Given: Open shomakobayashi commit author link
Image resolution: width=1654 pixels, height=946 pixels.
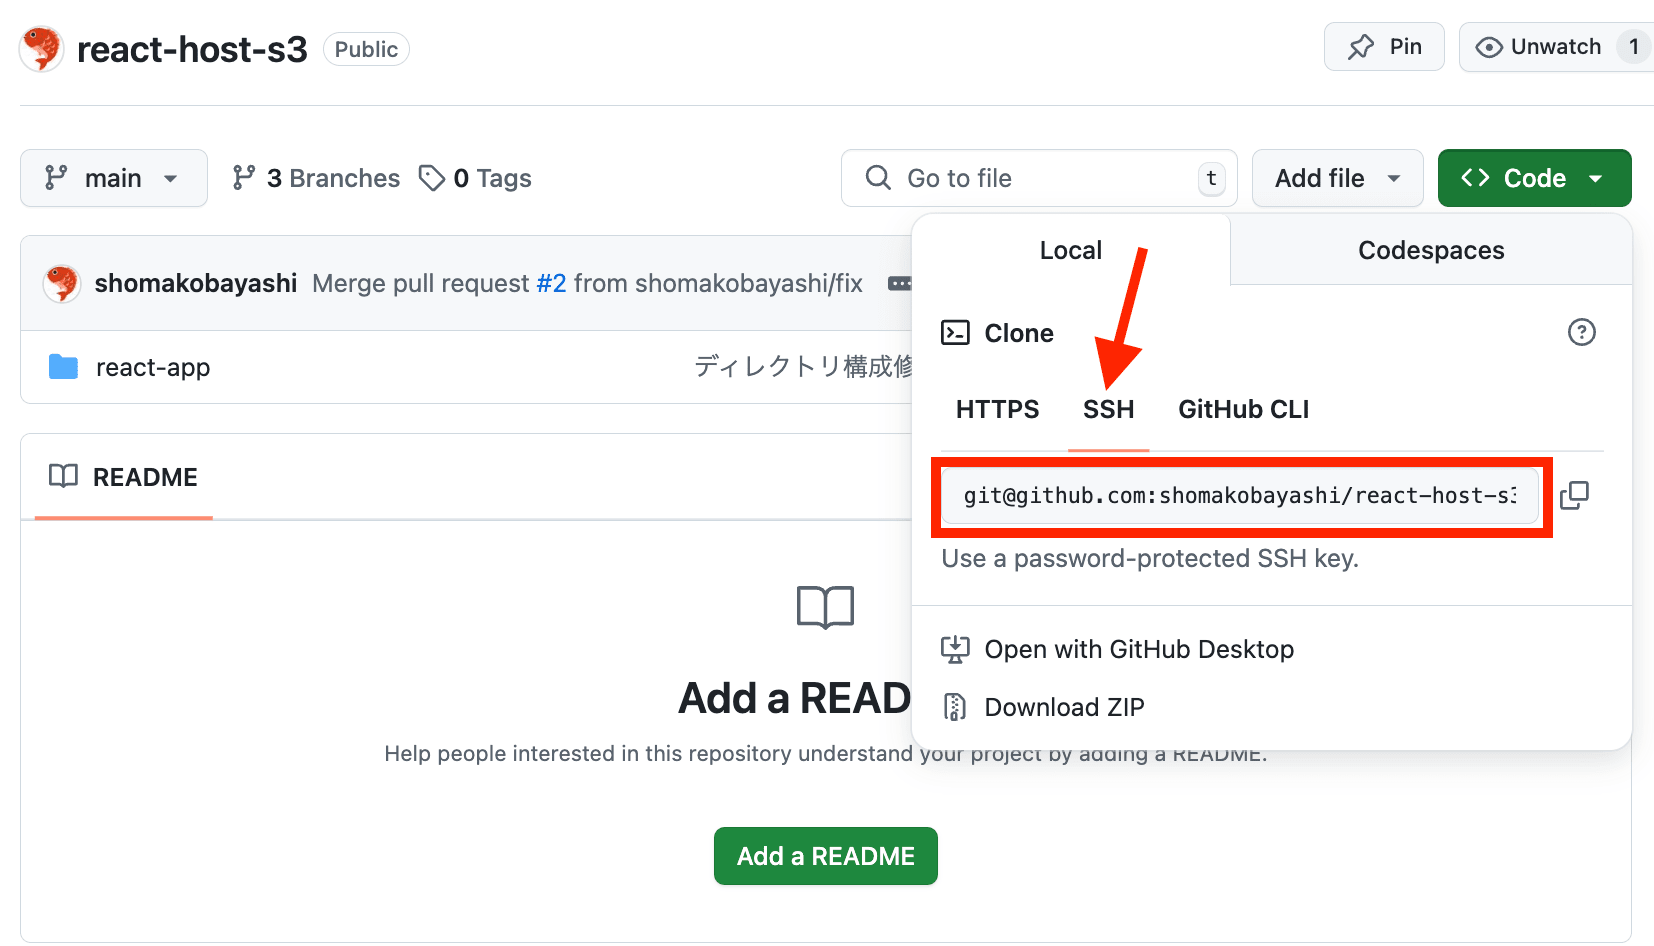Looking at the screenshot, I should click(x=196, y=283).
